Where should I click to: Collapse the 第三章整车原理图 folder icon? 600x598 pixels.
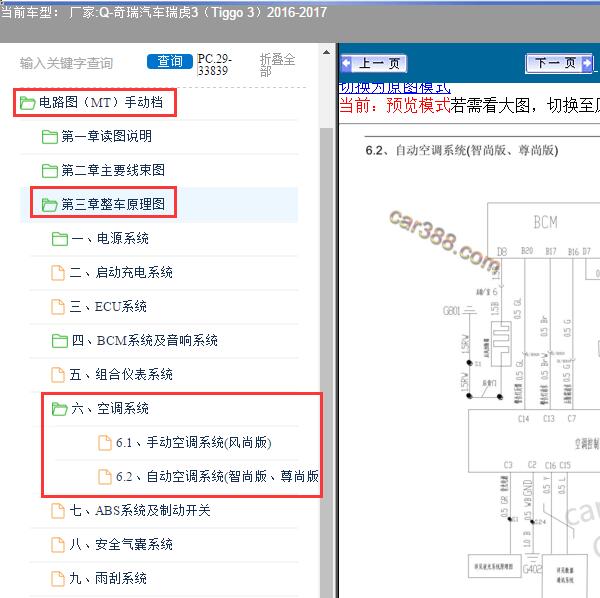[x=50, y=205]
